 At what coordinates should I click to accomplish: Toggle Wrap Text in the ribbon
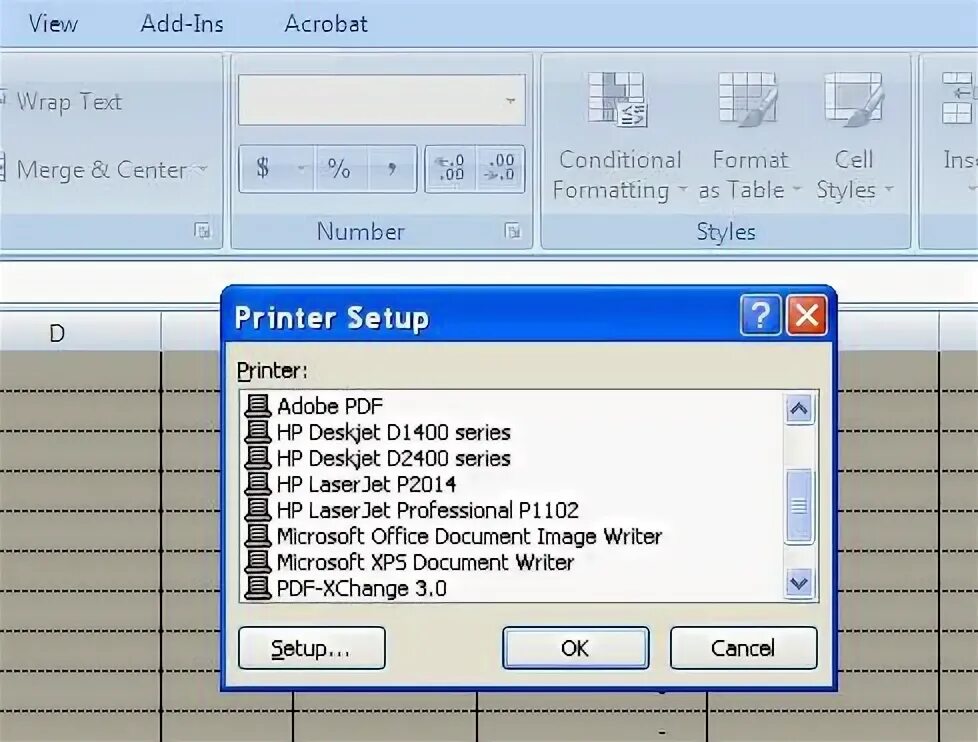click(62, 101)
